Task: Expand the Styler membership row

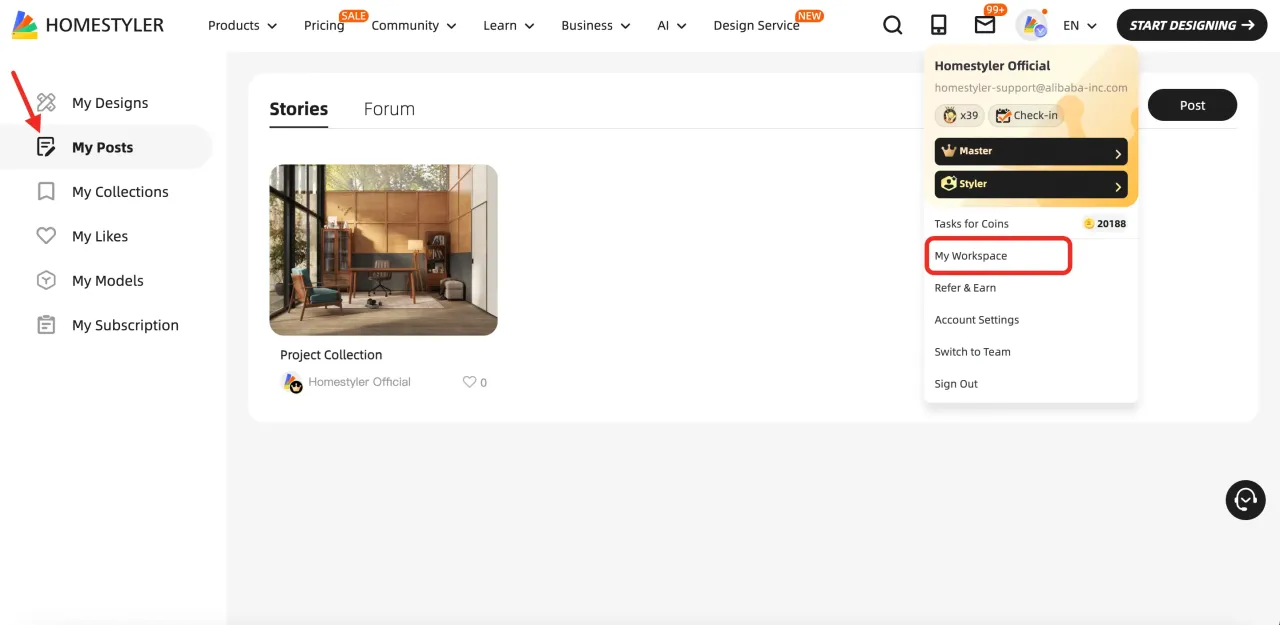Action: click(1030, 184)
